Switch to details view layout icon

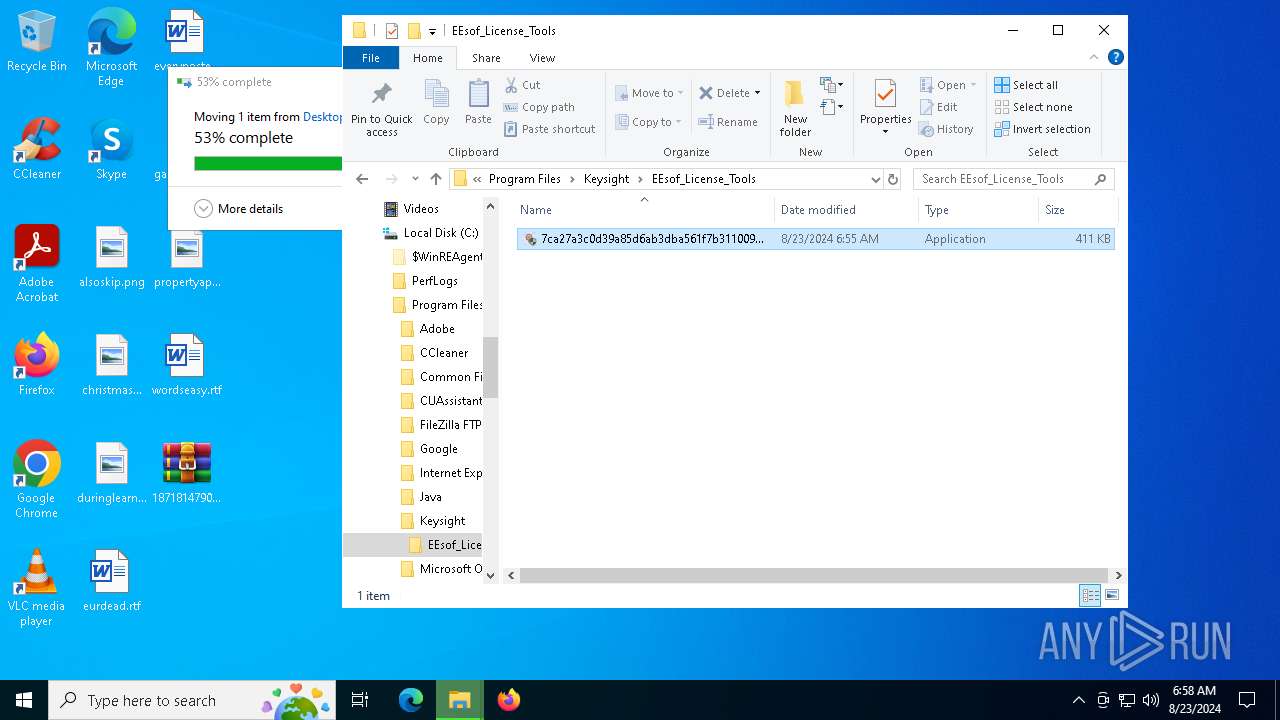click(x=1090, y=595)
